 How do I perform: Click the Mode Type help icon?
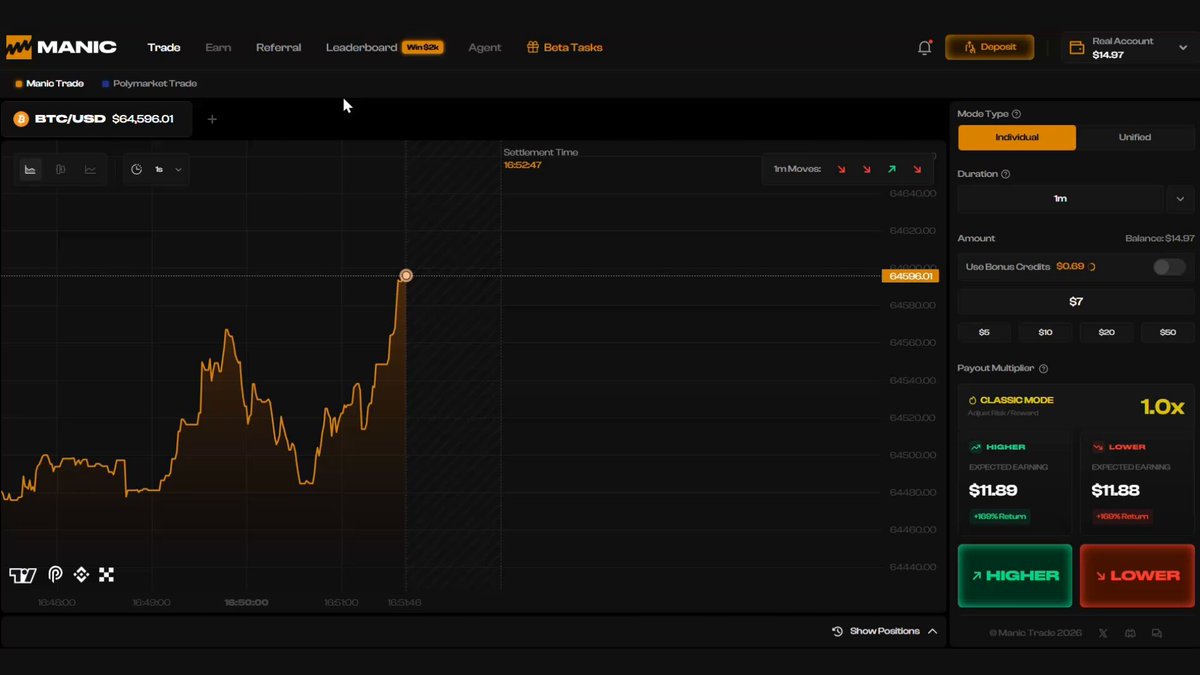click(1017, 114)
